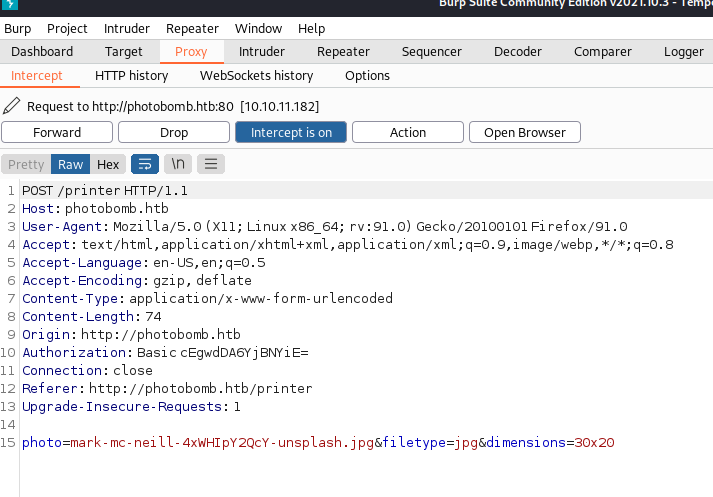Click the Drop button
The width and height of the screenshot is (713, 497).
[x=174, y=132]
